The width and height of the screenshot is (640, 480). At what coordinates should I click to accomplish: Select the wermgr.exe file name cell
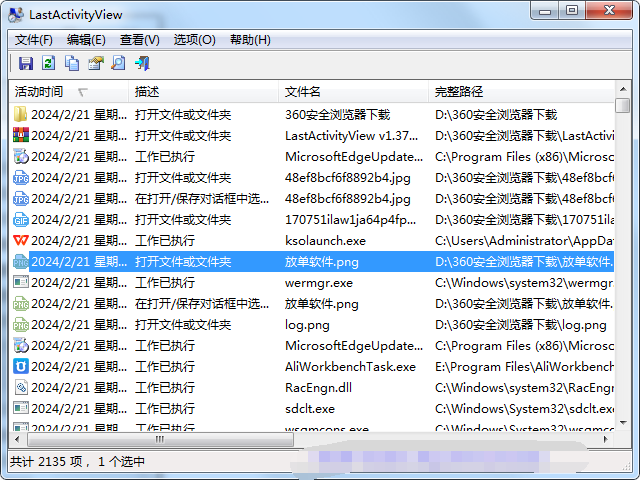[319, 283]
